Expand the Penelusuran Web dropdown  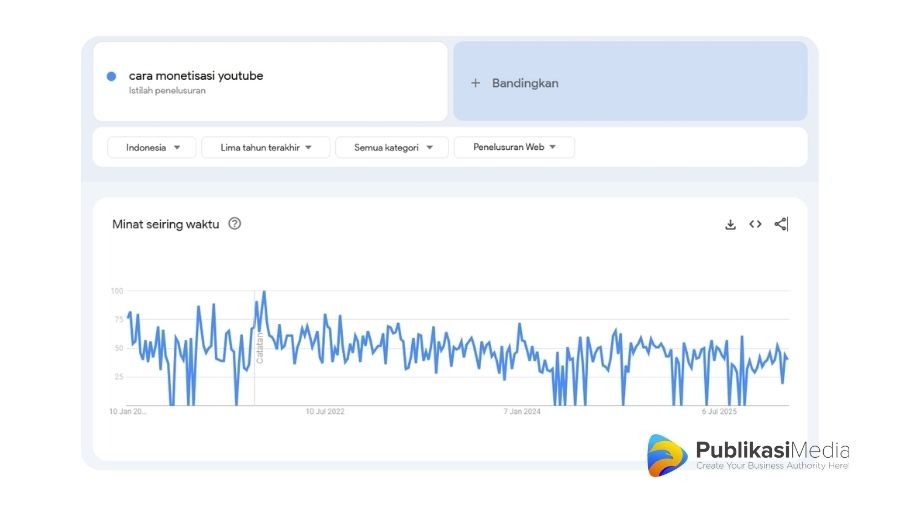coord(514,148)
